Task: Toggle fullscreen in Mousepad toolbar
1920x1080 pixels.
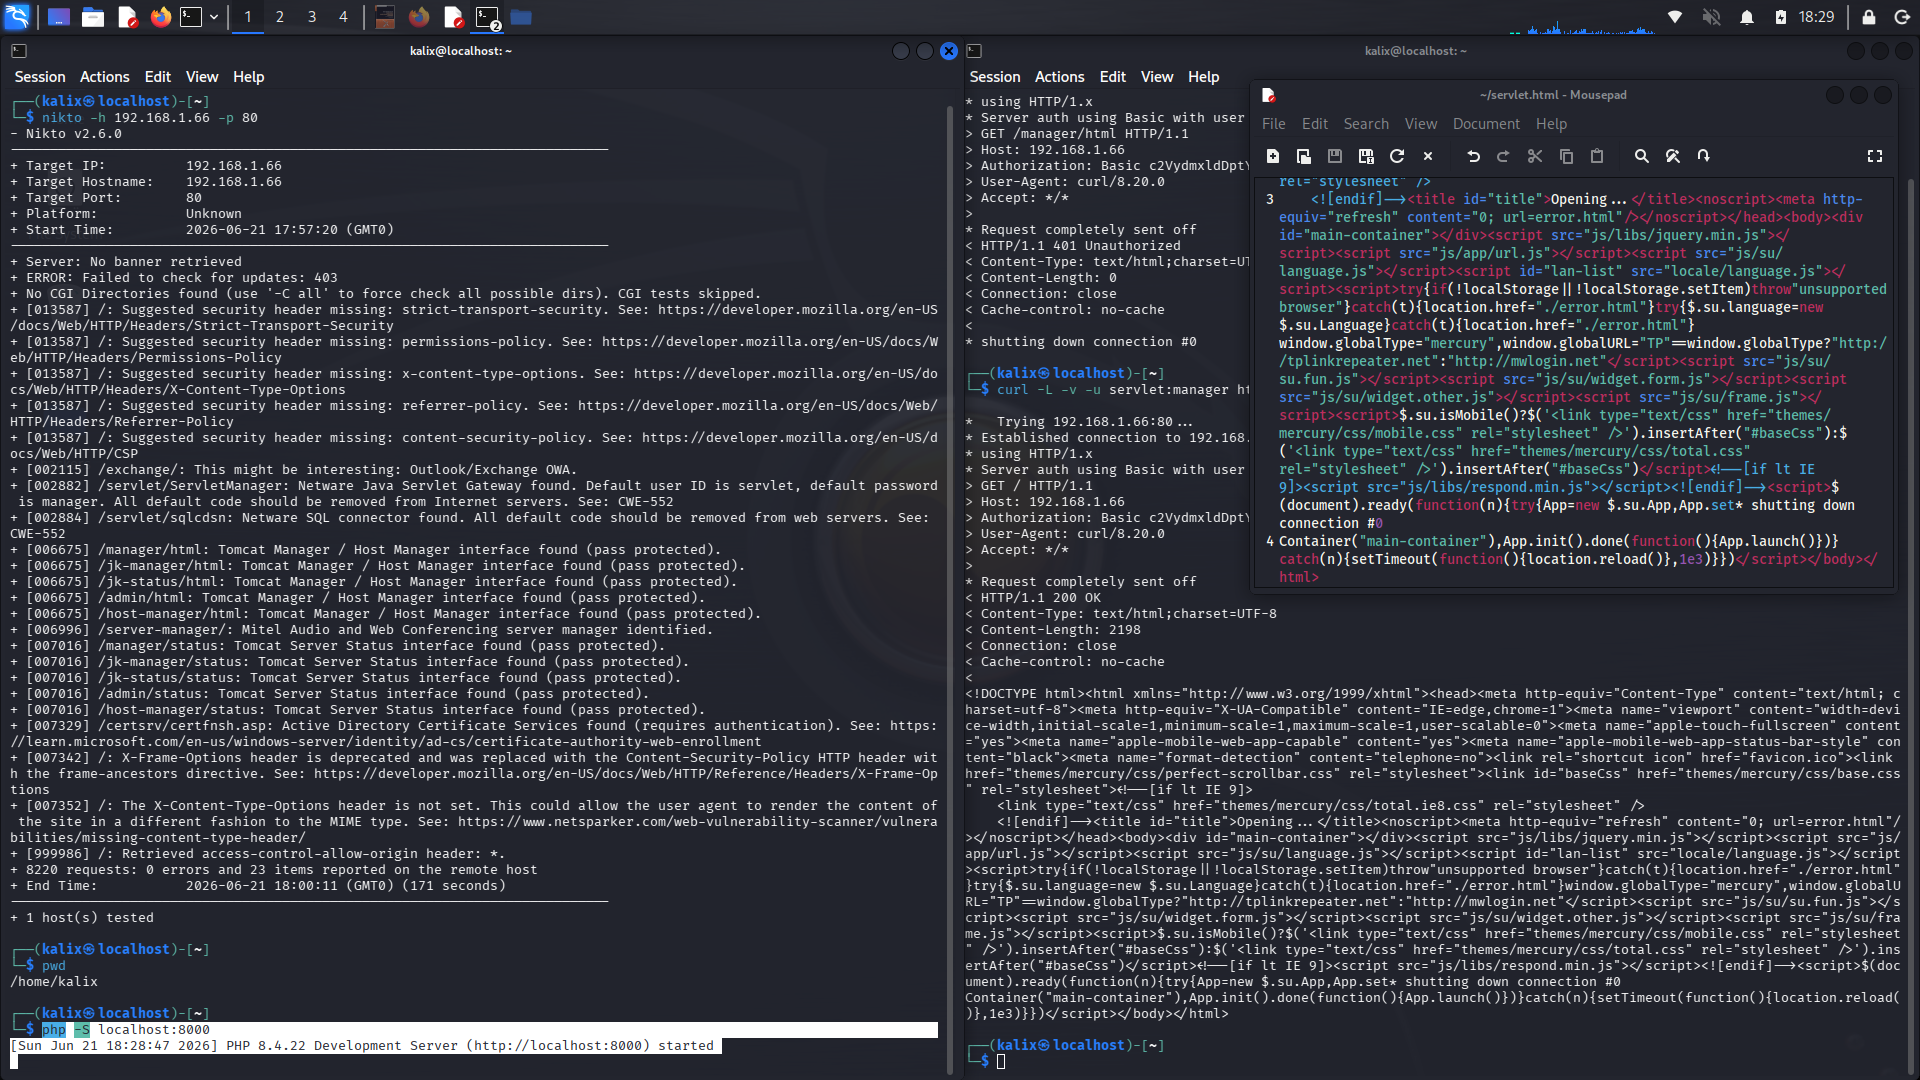Action: [x=1875, y=156]
